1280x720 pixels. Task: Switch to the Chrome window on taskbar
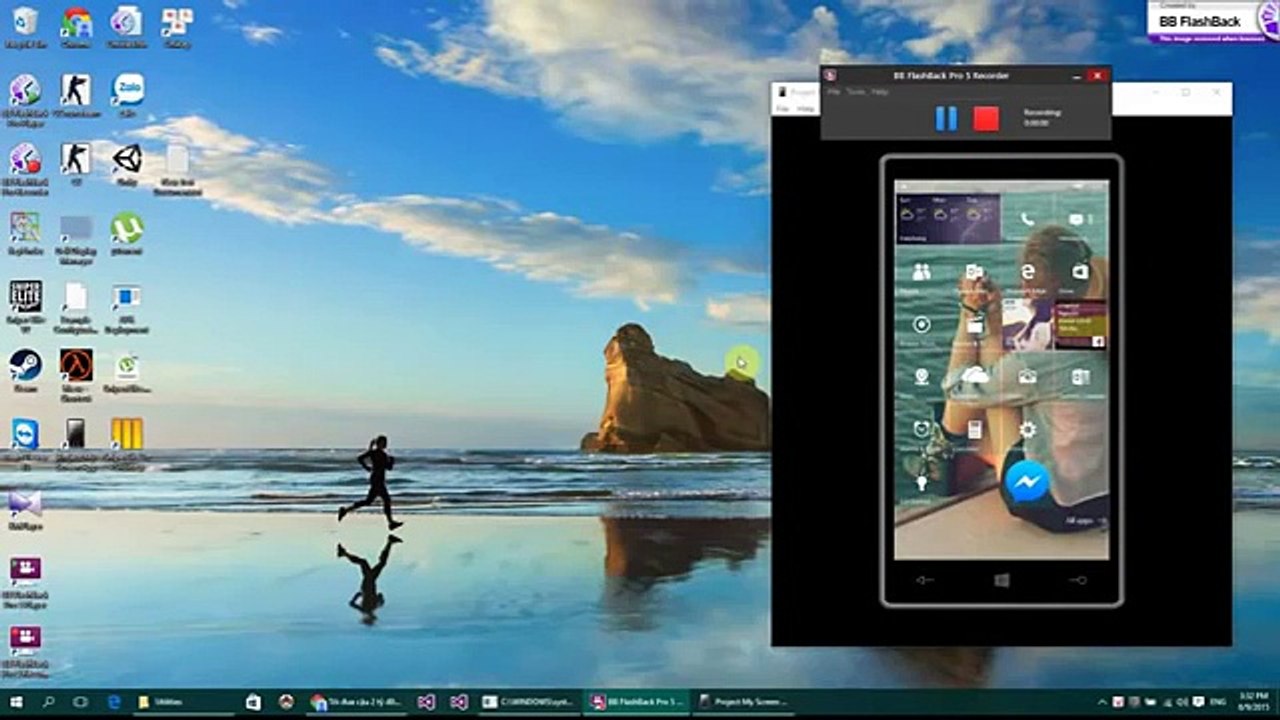356,702
